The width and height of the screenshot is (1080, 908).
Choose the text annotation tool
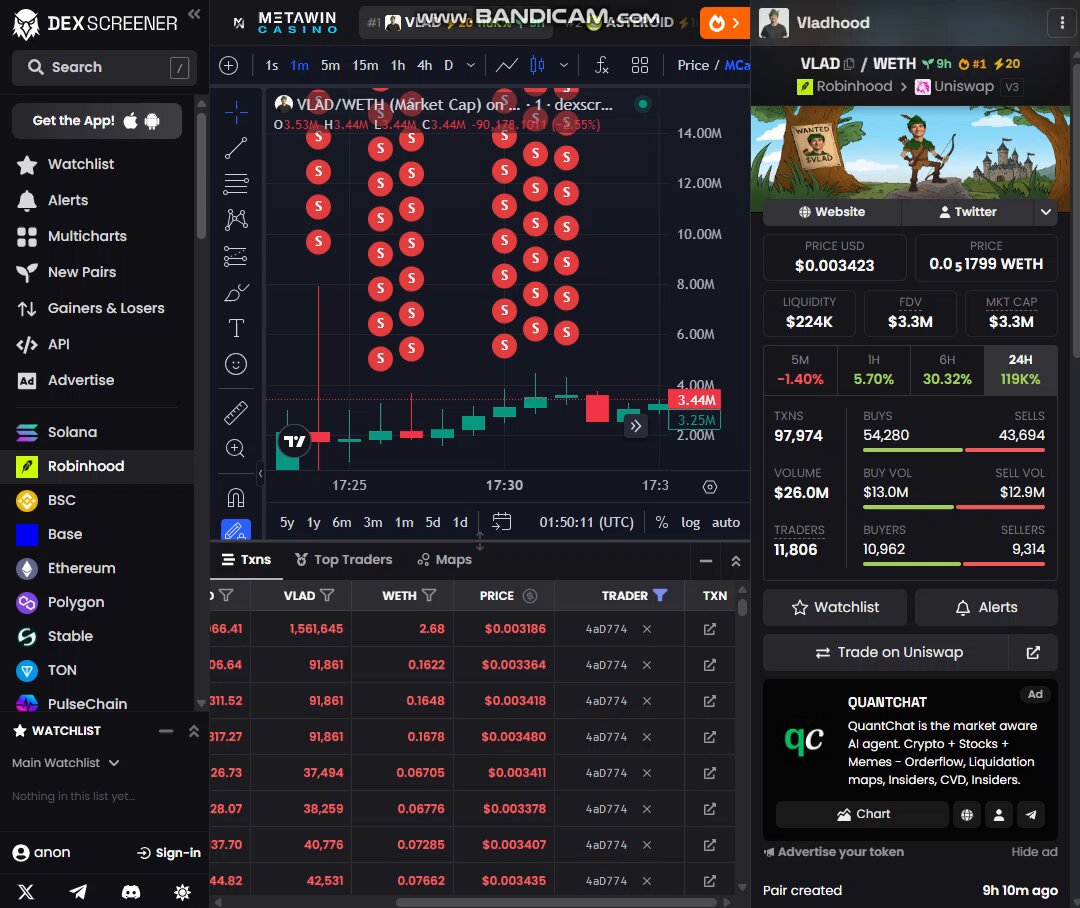tap(236, 328)
